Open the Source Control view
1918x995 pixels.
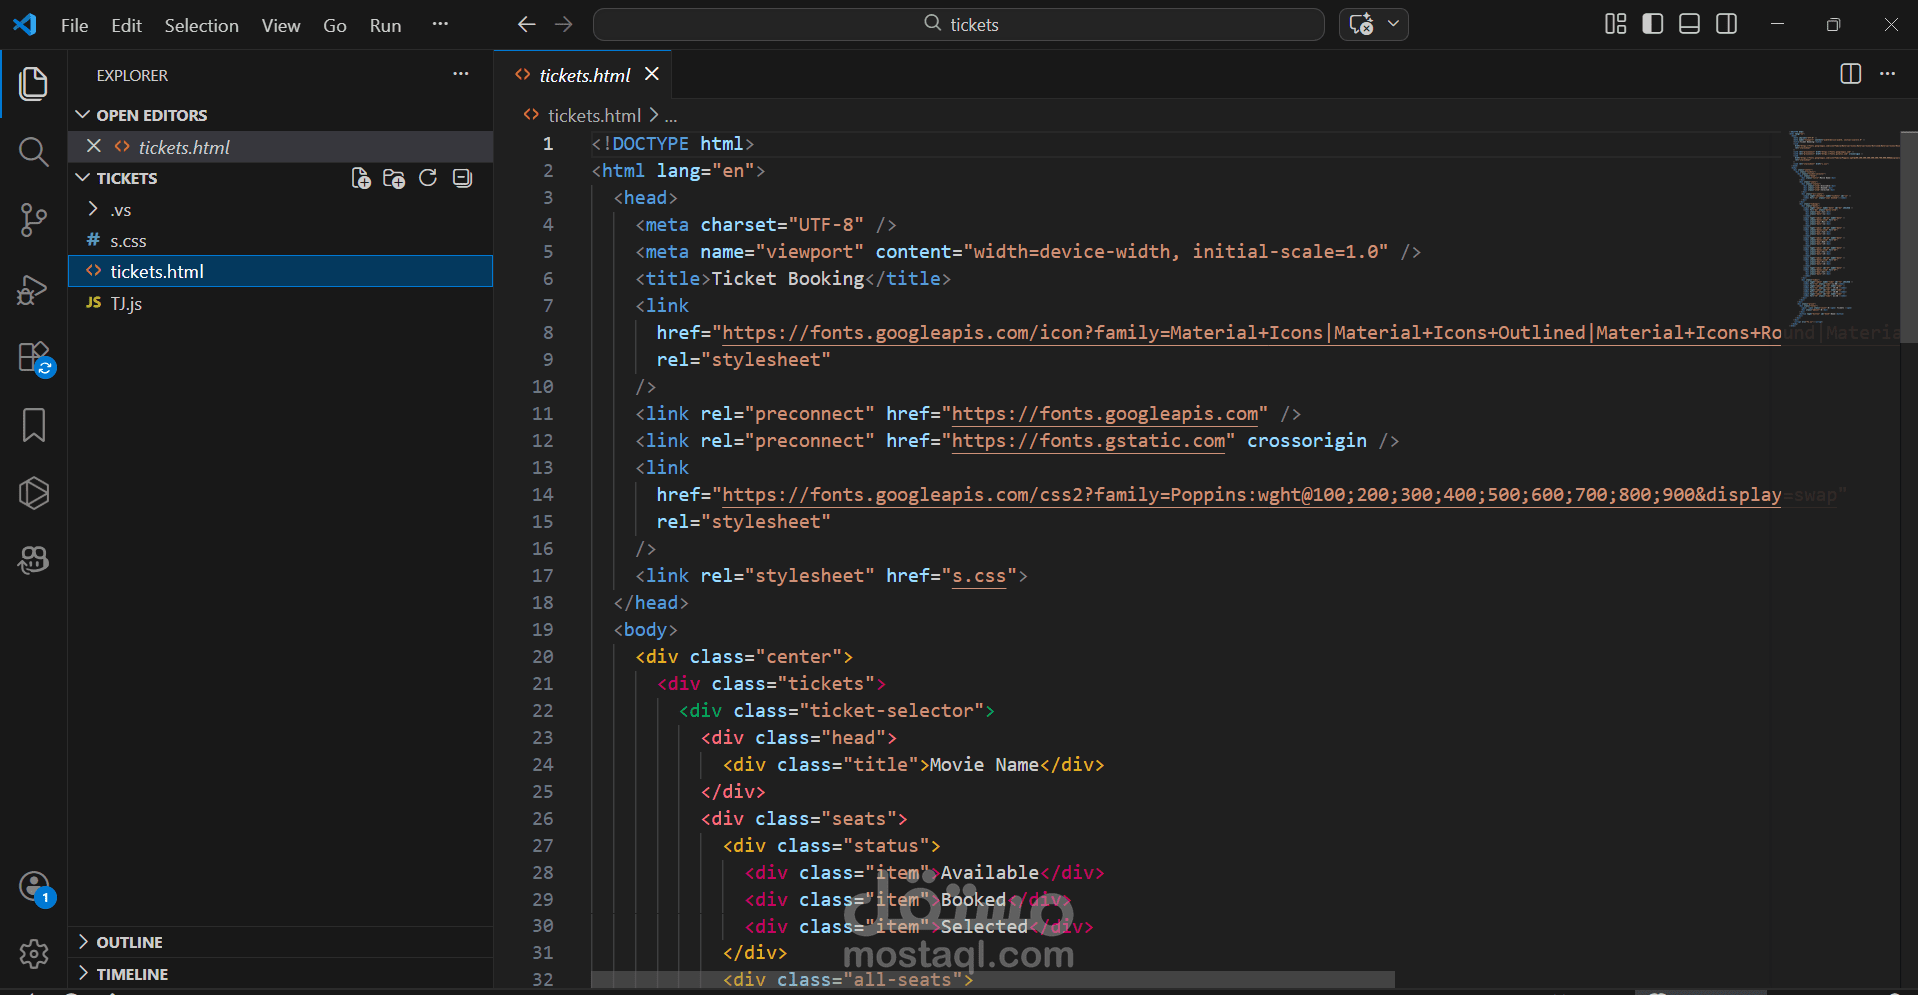click(33, 220)
